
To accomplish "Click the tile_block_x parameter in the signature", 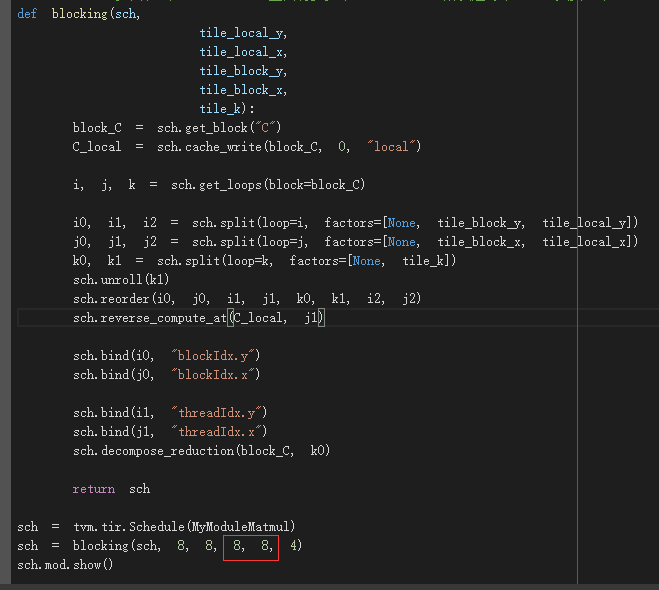I will pos(243,90).
